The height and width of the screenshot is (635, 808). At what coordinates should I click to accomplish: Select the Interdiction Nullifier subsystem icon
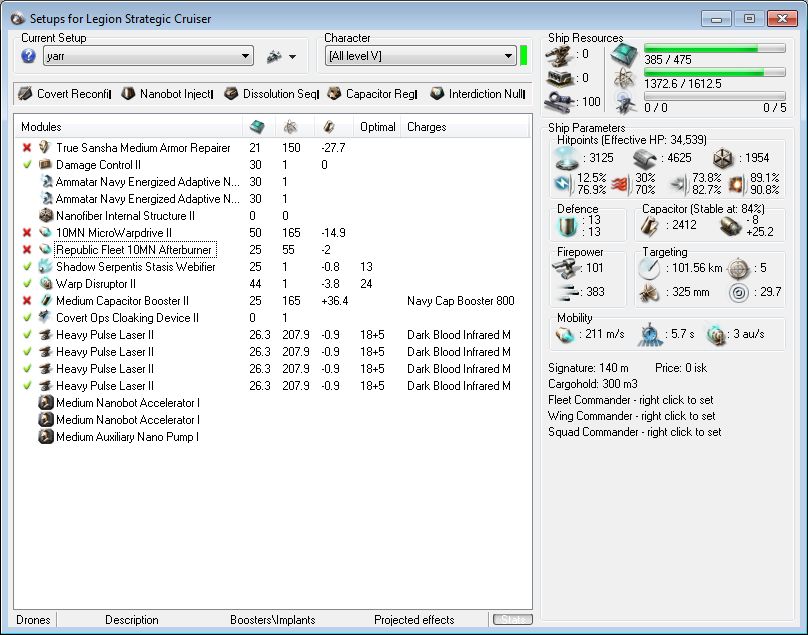coord(437,94)
